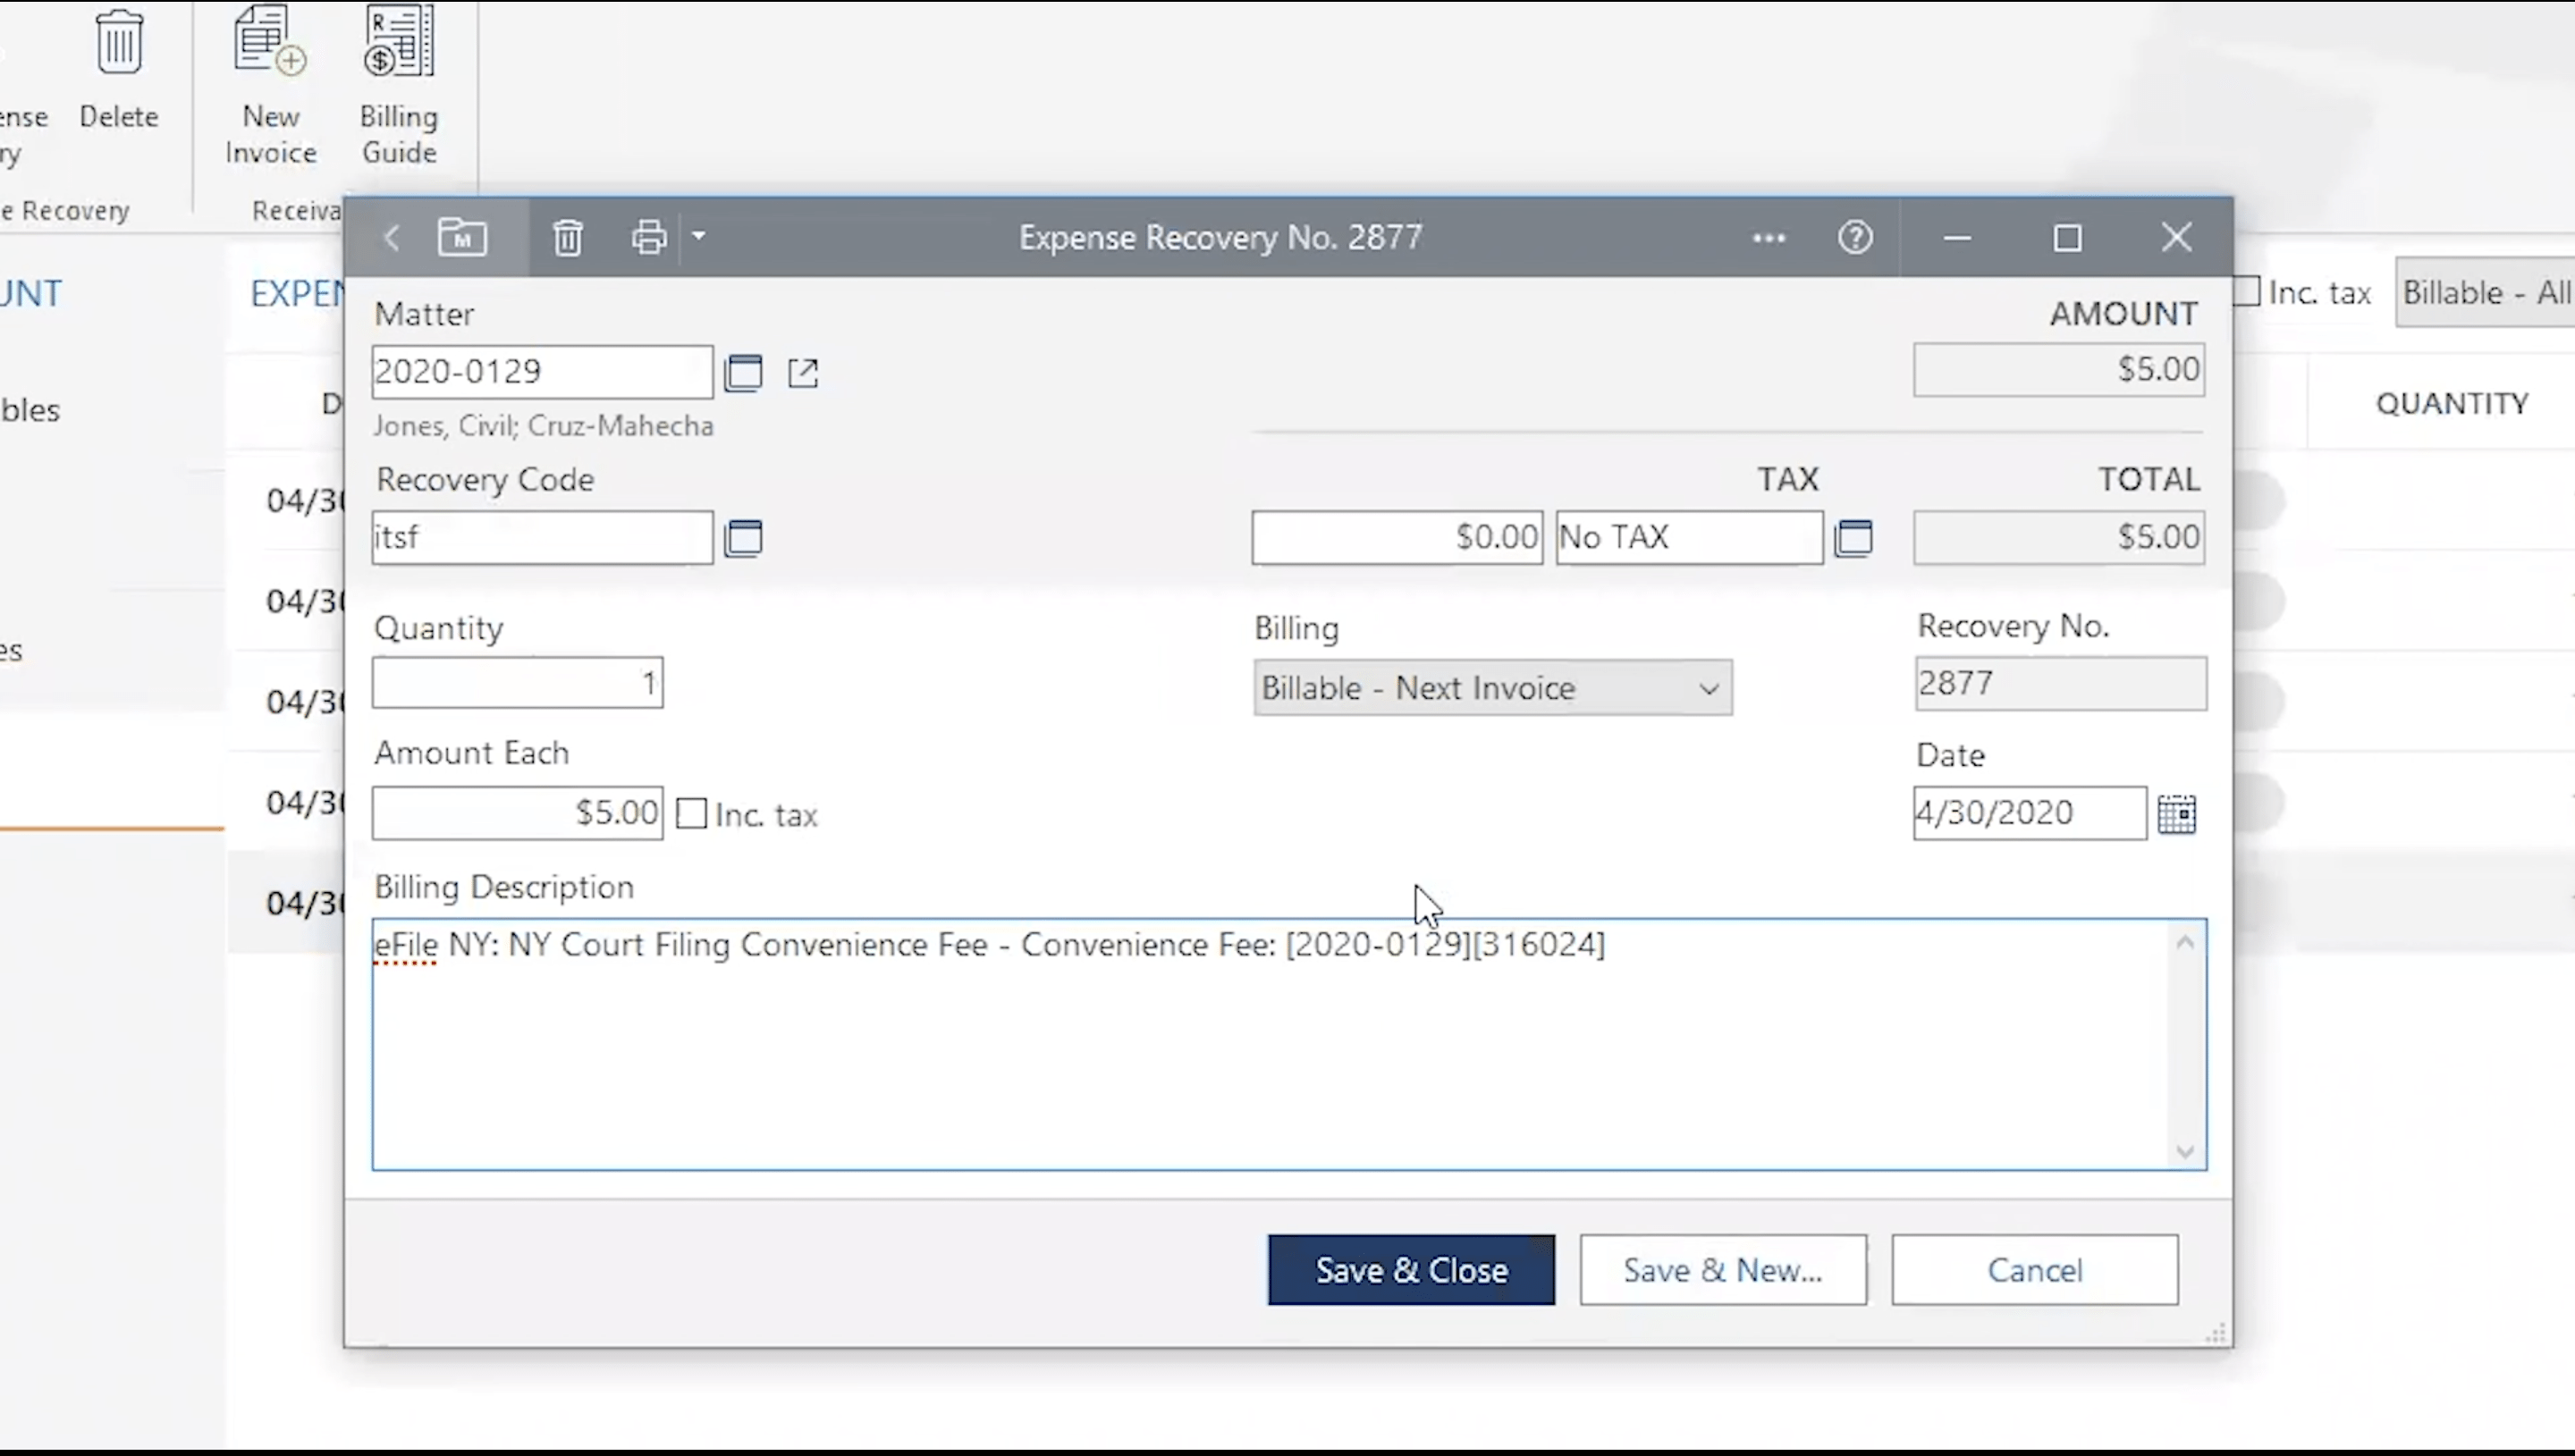Open New Invoice from the ribbon

pyautogui.click(x=270, y=85)
